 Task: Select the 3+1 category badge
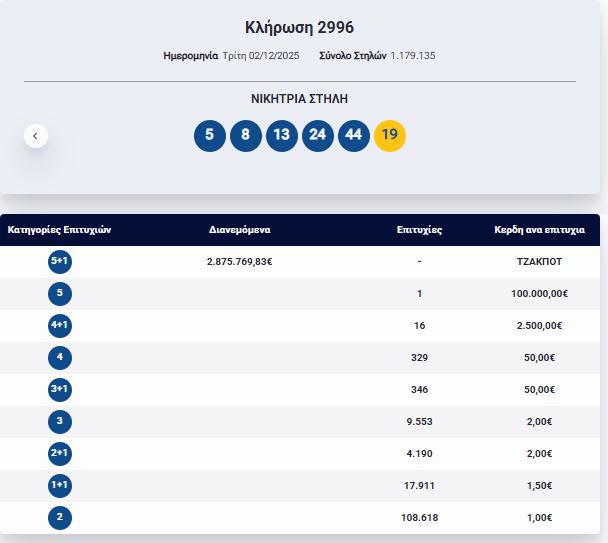[60, 389]
